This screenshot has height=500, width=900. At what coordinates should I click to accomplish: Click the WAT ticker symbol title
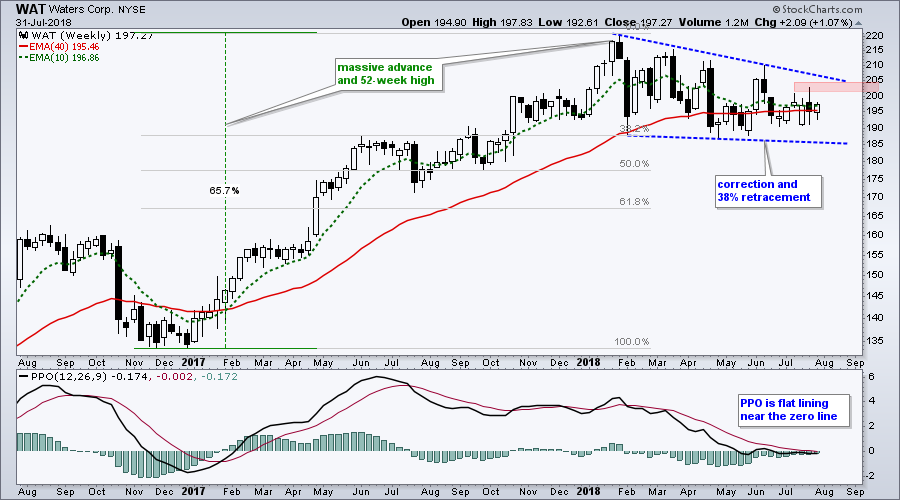coord(31,9)
